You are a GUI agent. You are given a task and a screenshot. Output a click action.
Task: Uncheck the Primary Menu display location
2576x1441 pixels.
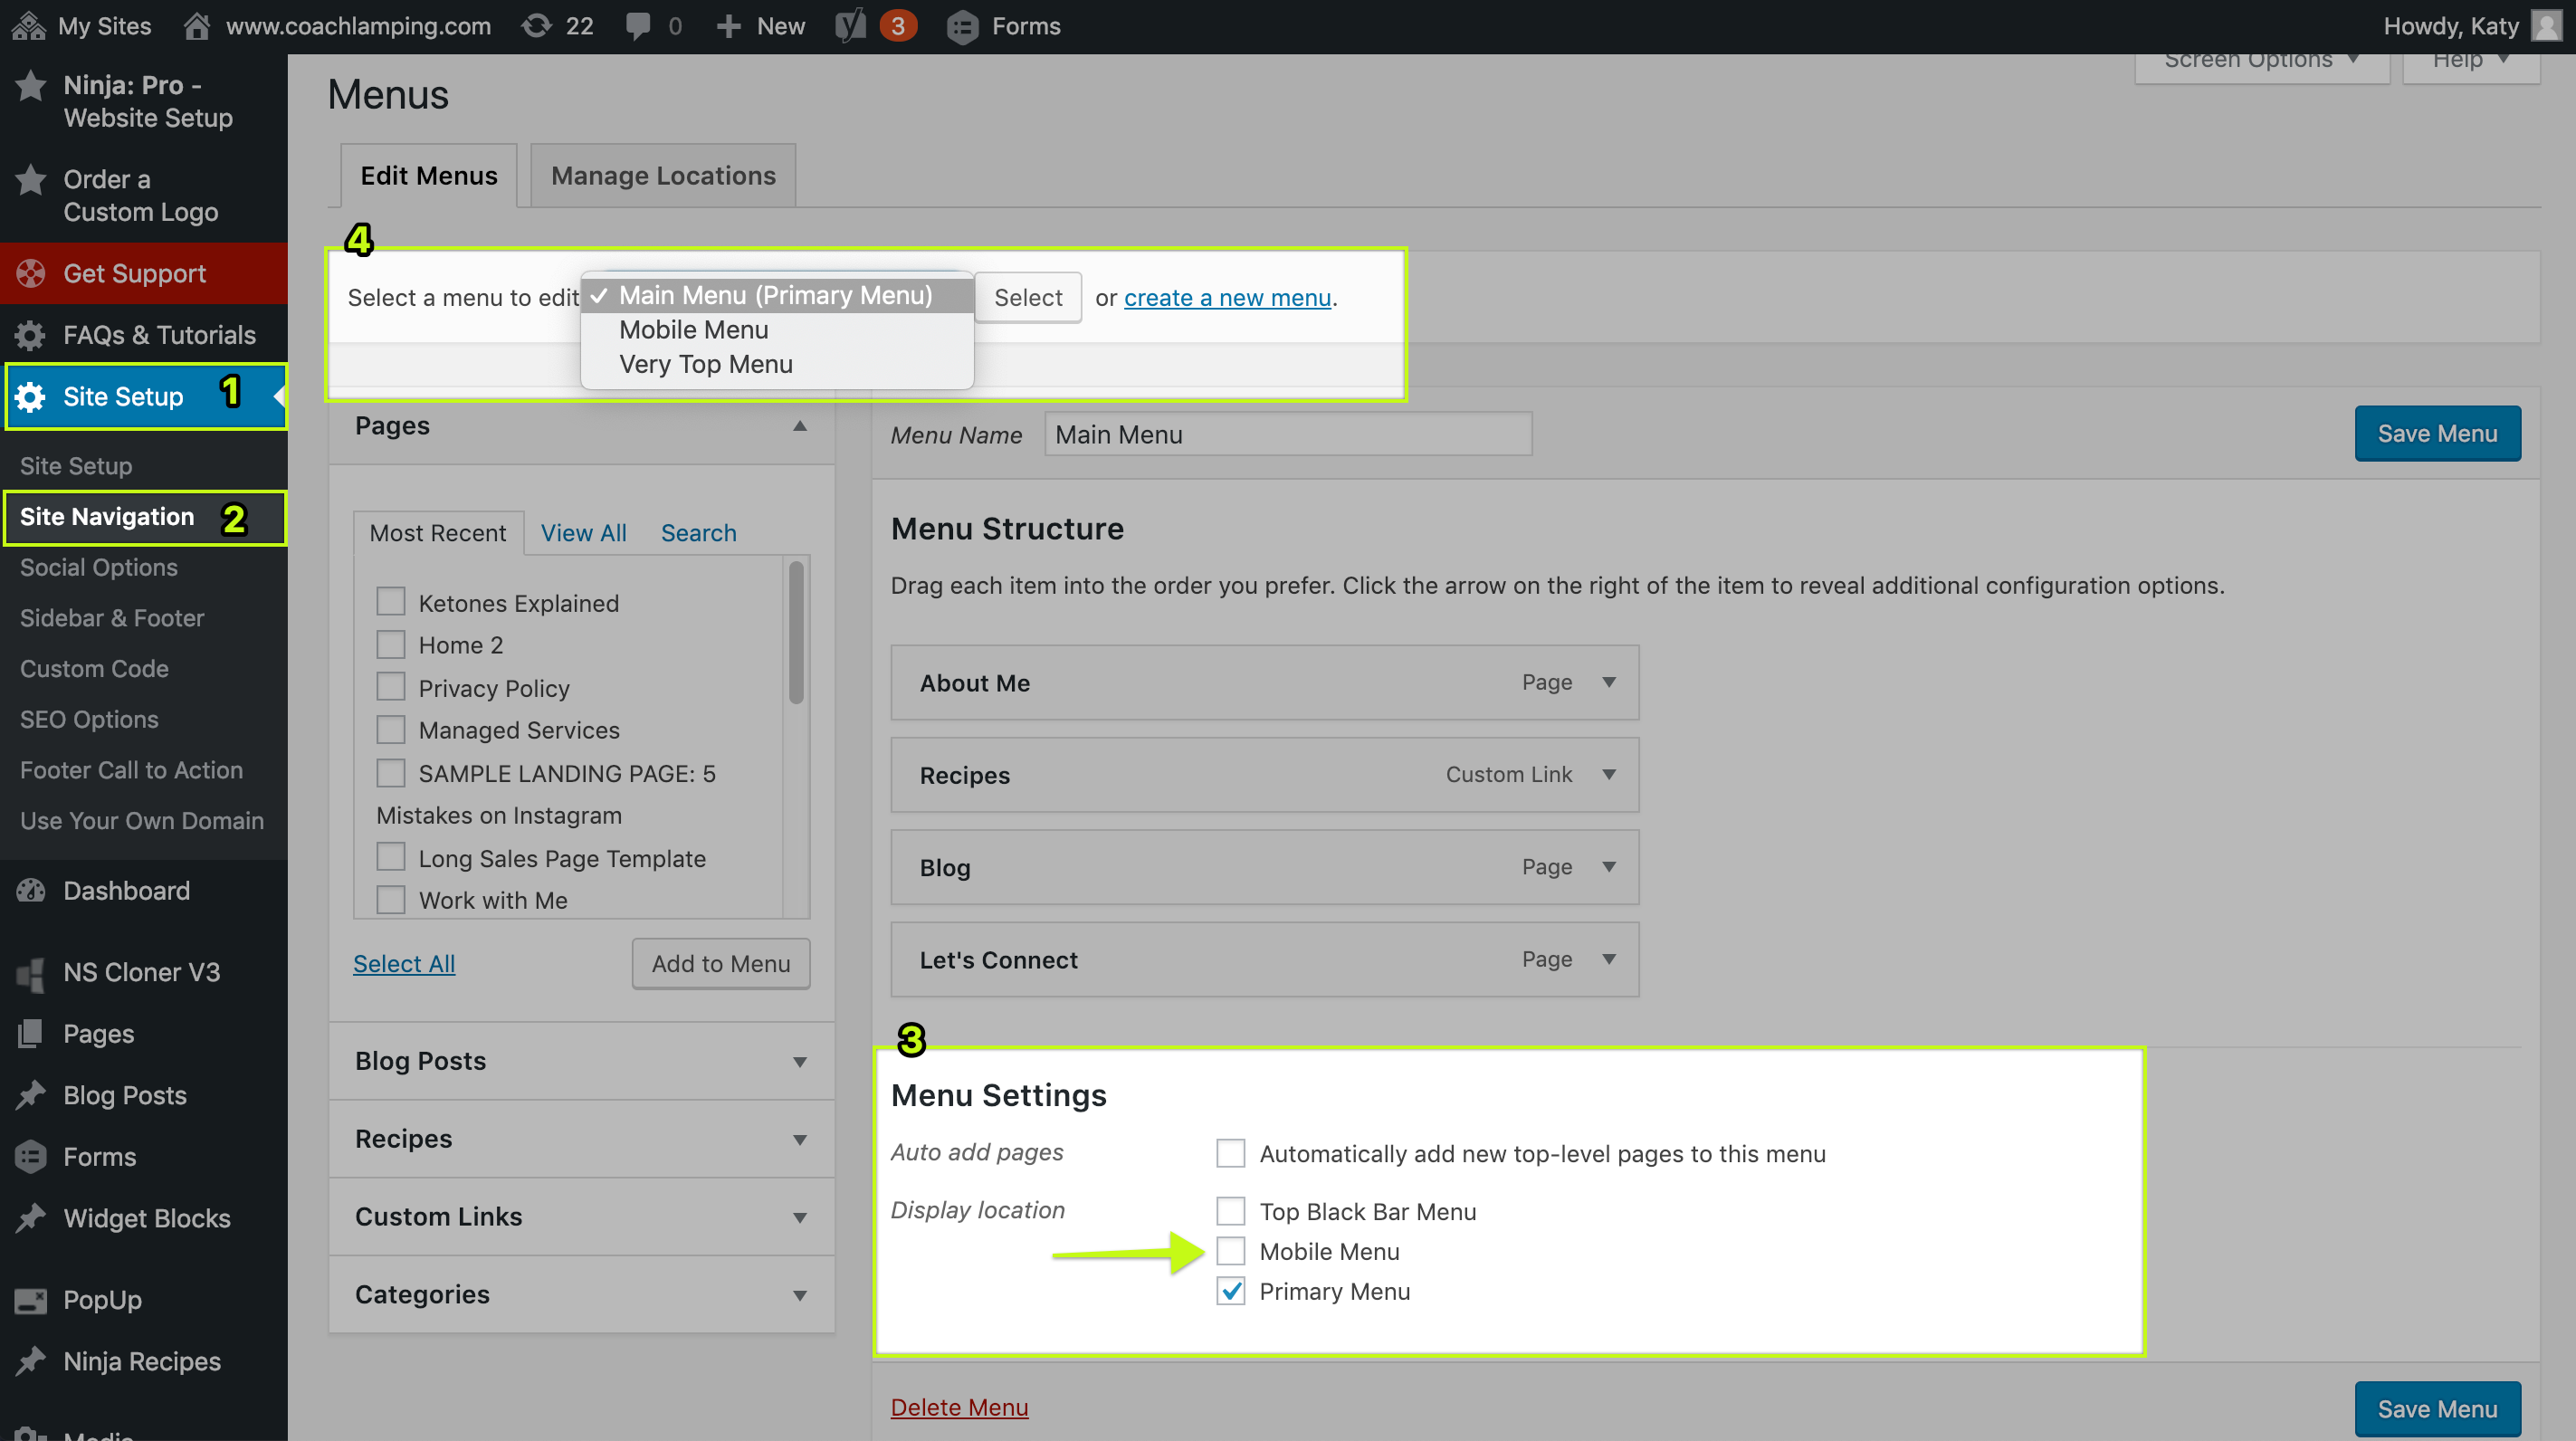[x=1230, y=1291]
